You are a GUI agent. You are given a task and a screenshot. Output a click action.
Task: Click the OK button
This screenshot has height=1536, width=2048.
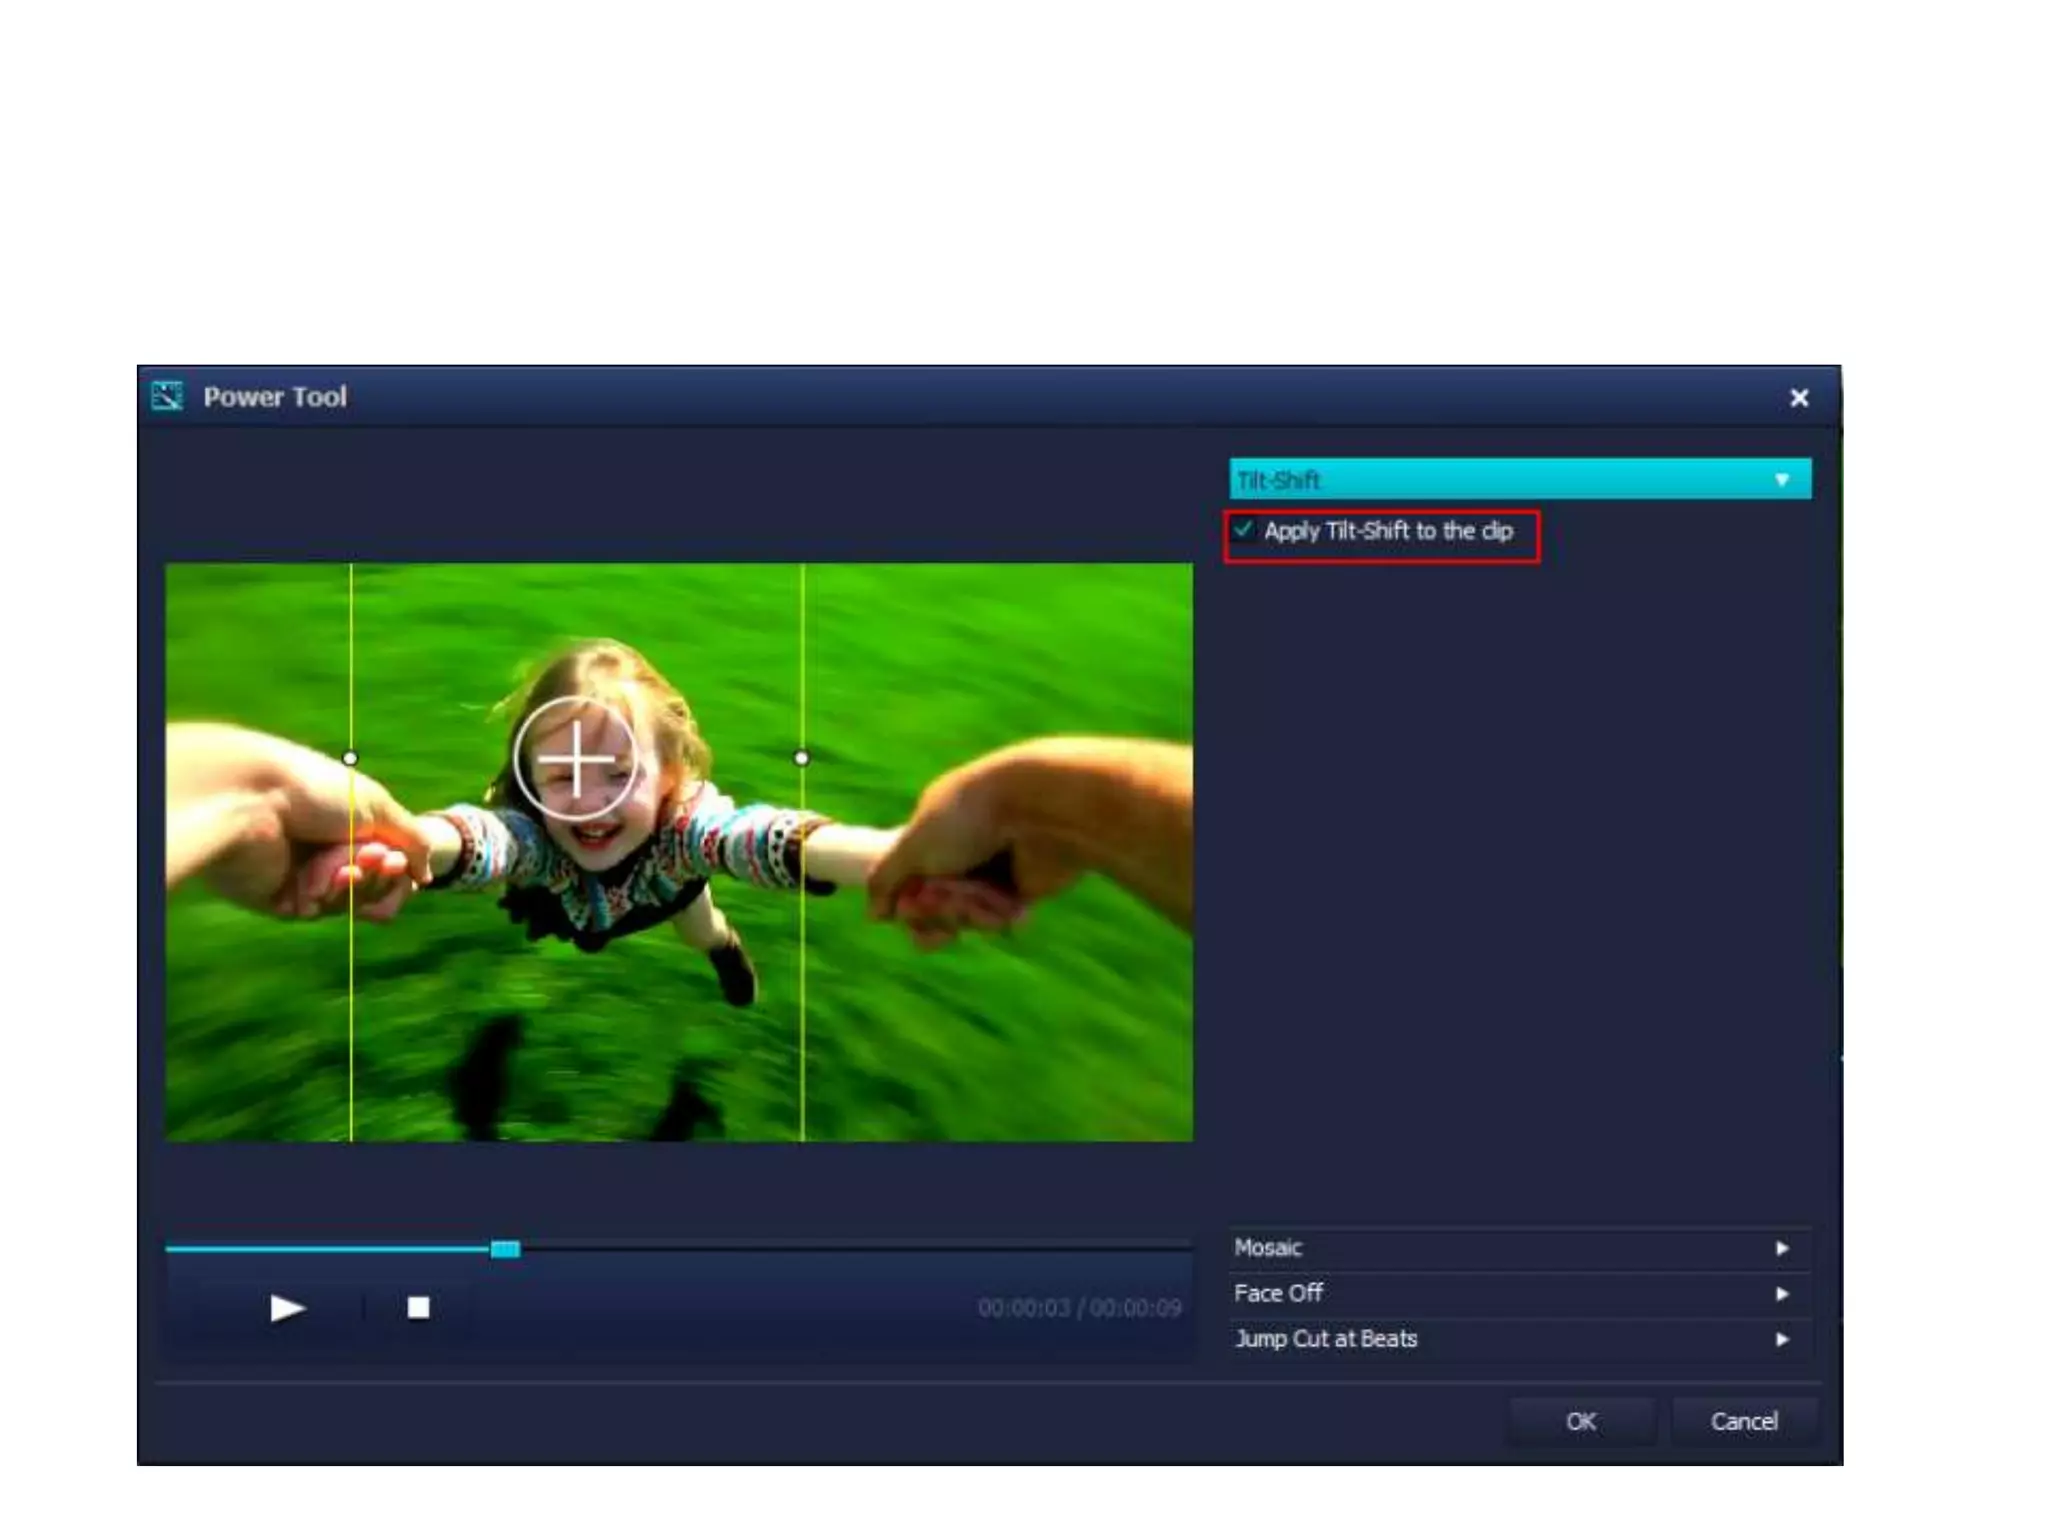1580,1421
